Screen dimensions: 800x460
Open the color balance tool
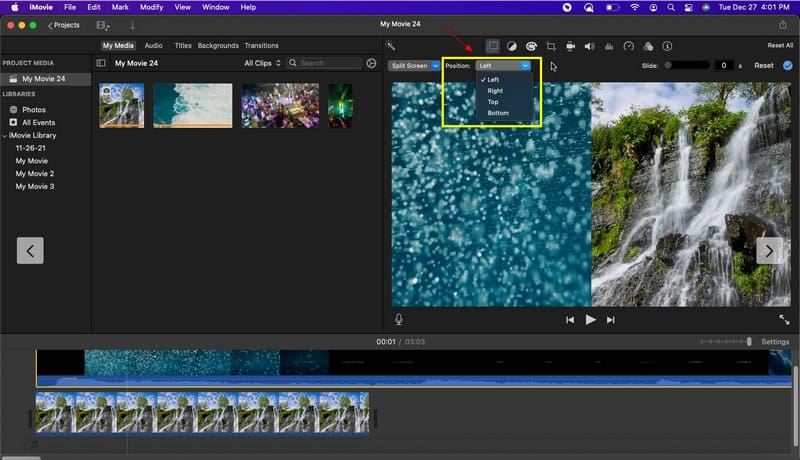point(512,46)
